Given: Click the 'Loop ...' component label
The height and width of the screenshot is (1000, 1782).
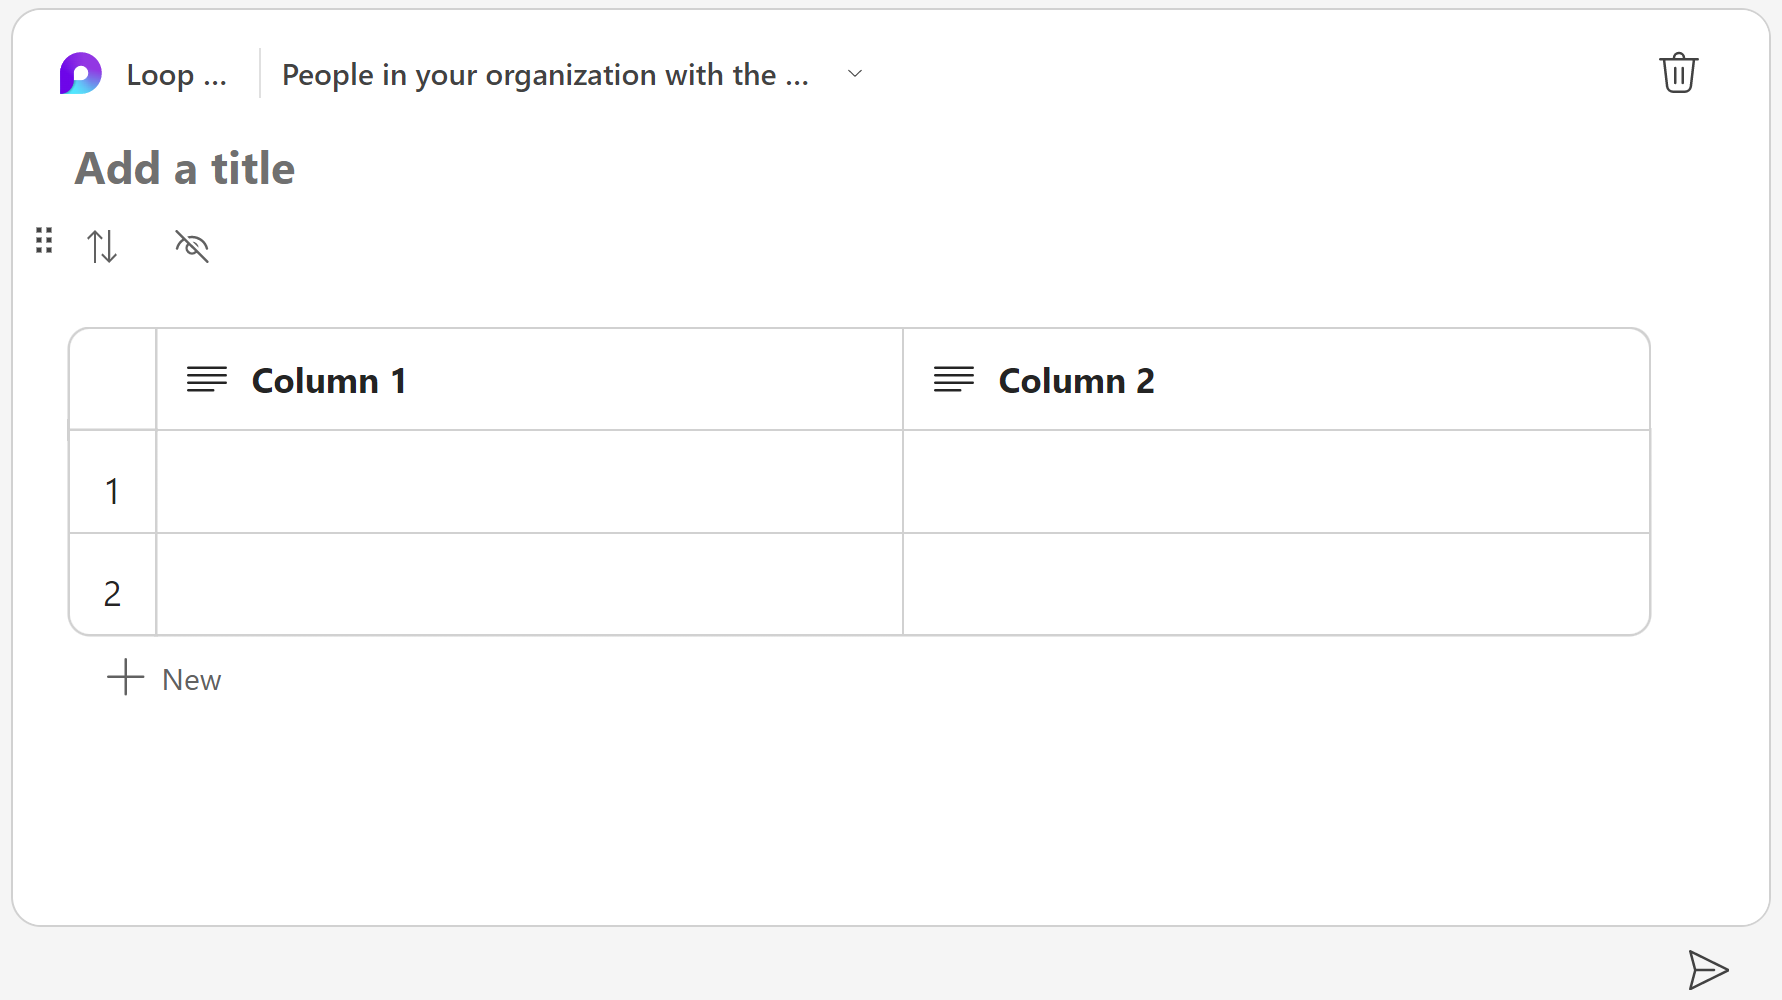Looking at the screenshot, I should pos(176,75).
